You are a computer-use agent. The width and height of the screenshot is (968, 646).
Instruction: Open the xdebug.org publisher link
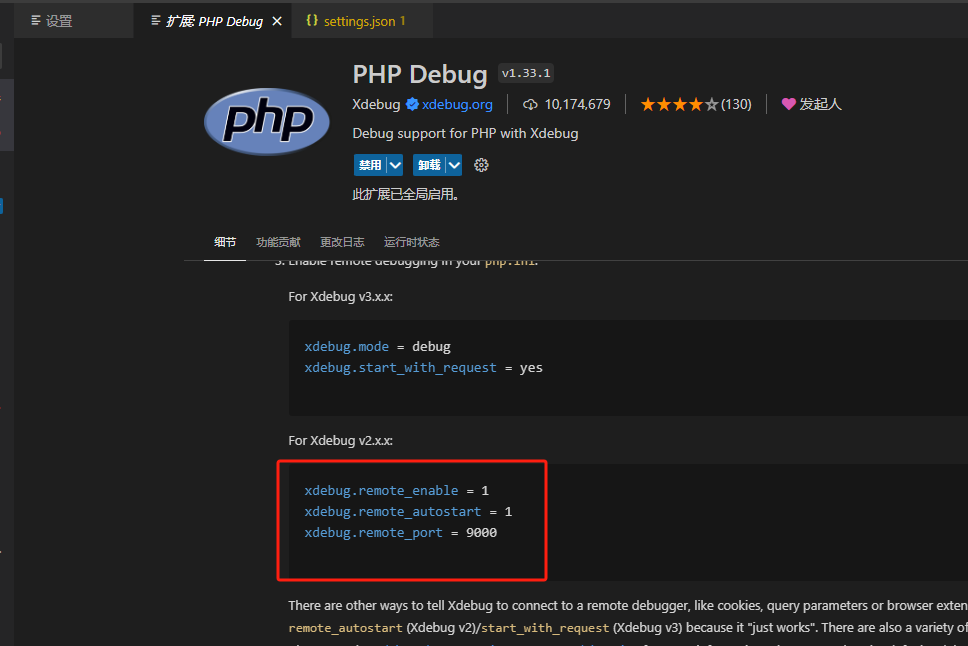tap(457, 104)
